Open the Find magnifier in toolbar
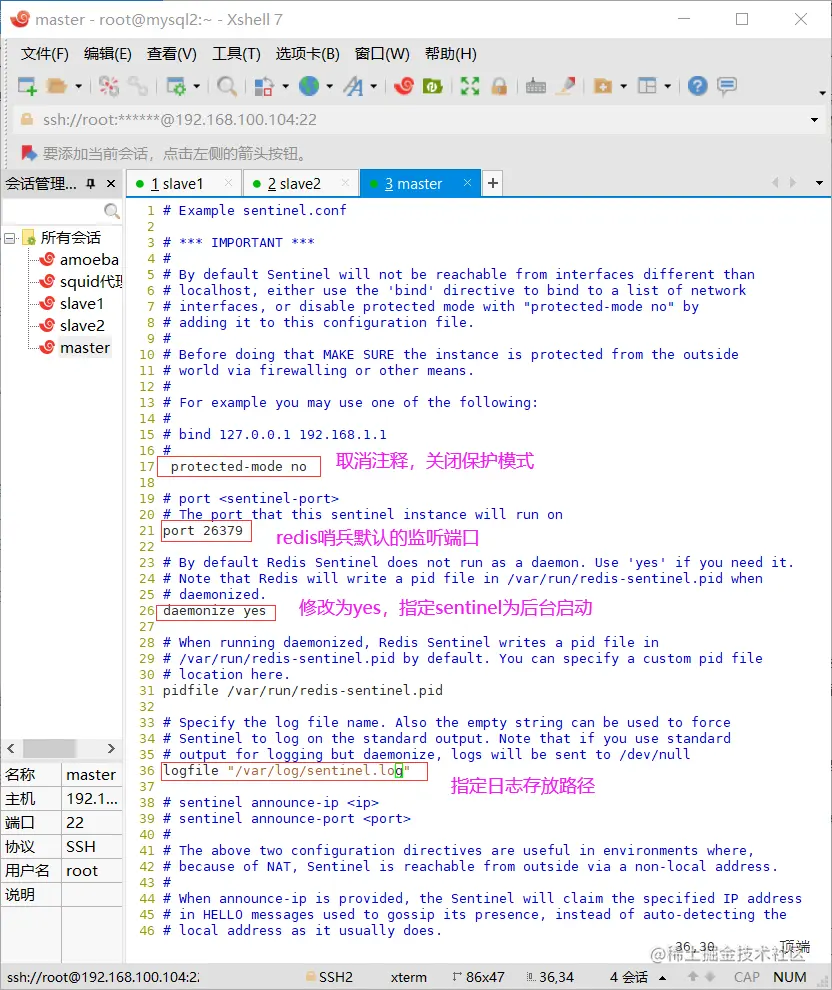 [x=227, y=86]
